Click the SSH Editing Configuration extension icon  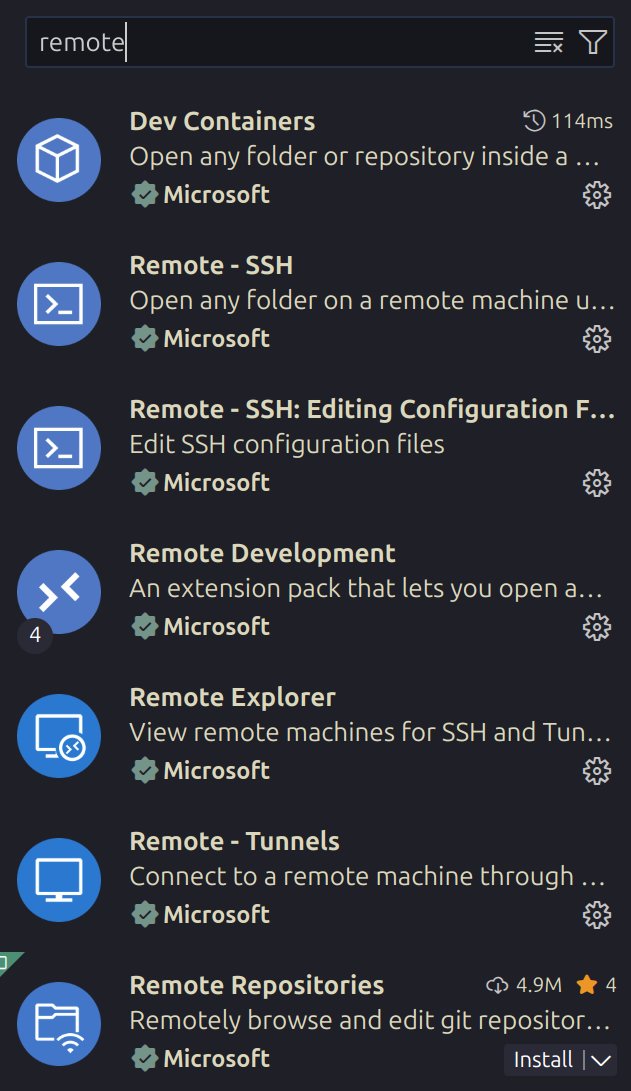click(59, 448)
